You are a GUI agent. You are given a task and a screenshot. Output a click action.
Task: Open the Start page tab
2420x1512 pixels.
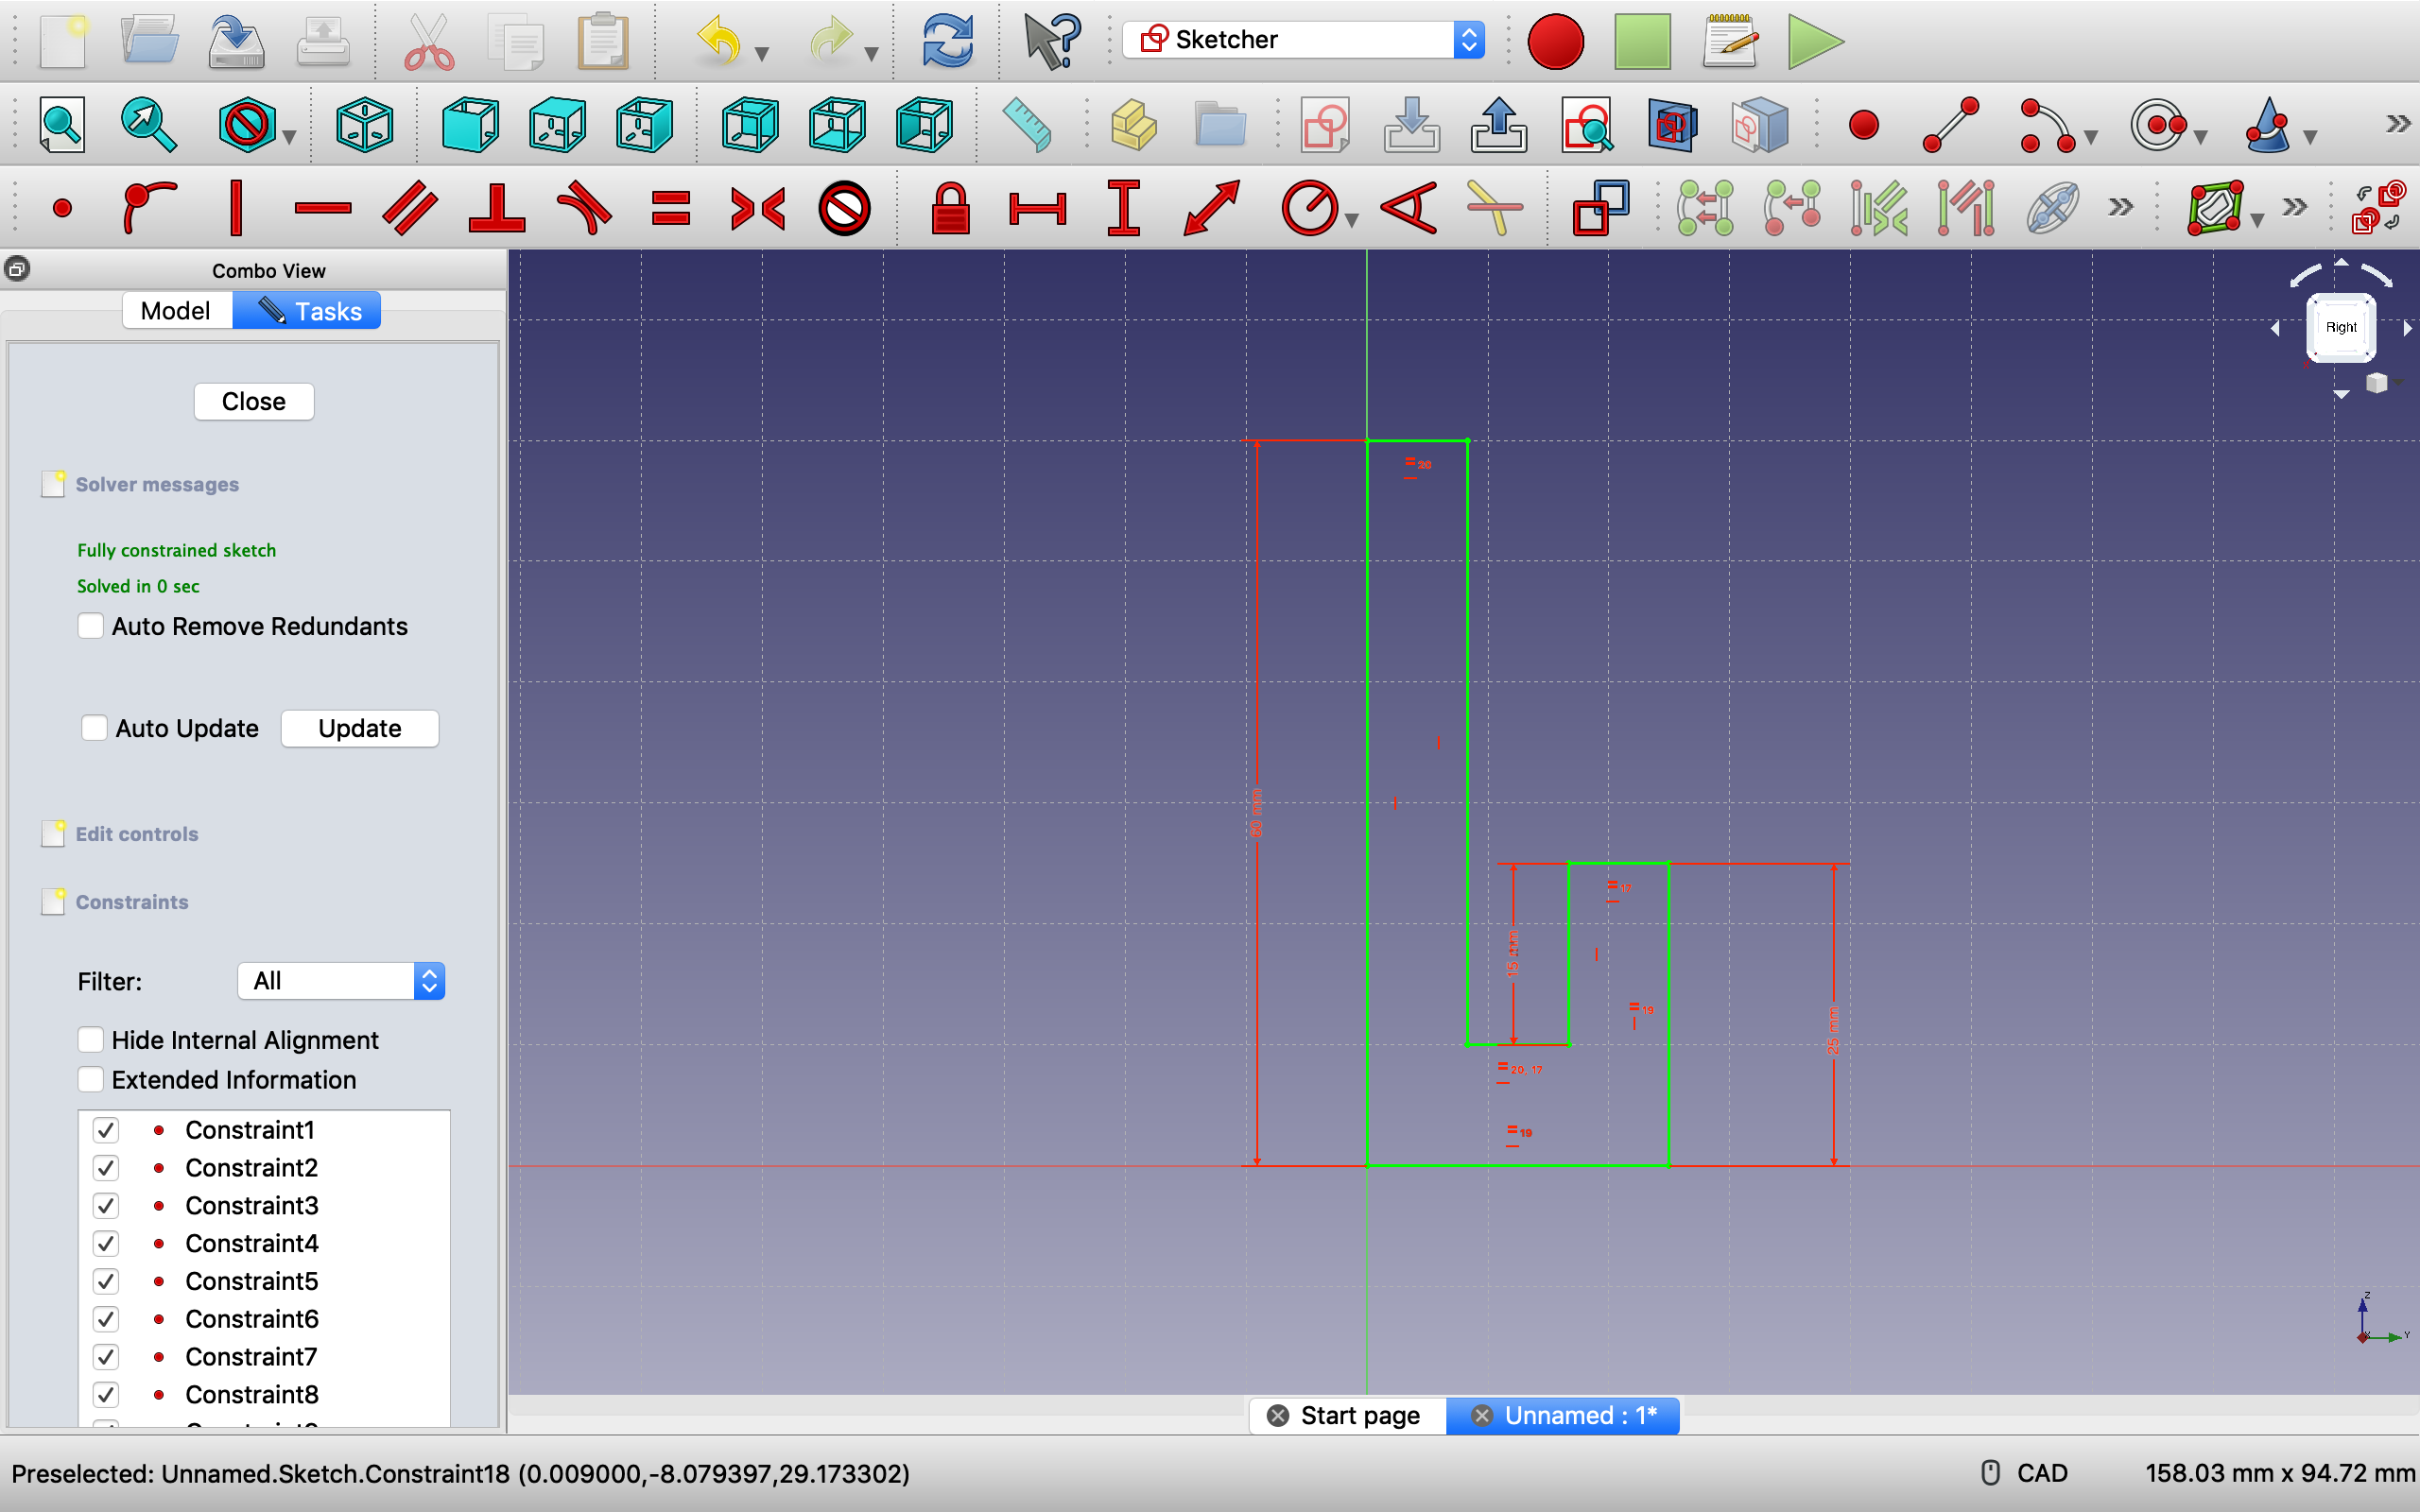(1359, 1416)
